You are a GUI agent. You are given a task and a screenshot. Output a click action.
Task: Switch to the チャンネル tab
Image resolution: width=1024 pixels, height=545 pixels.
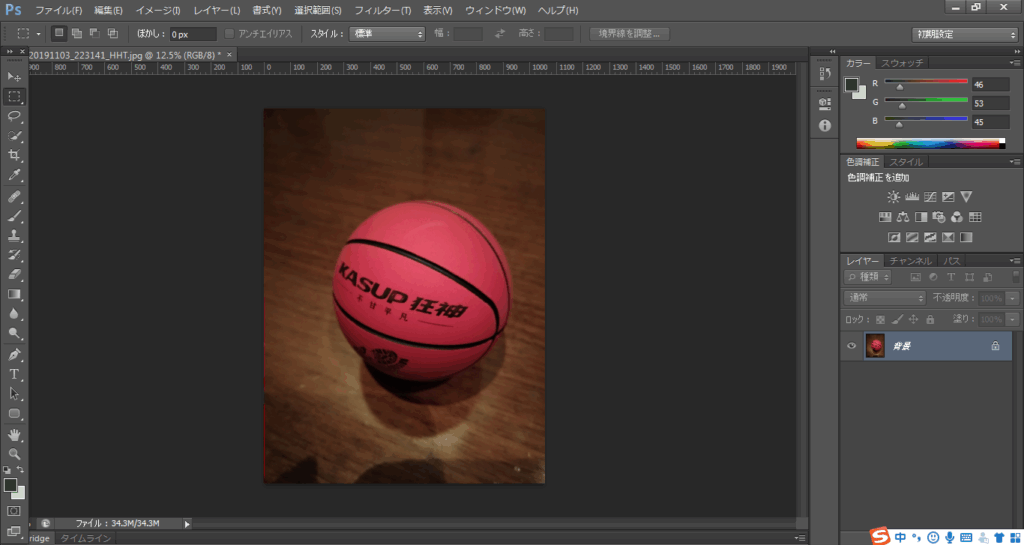pyautogui.click(x=910, y=261)
